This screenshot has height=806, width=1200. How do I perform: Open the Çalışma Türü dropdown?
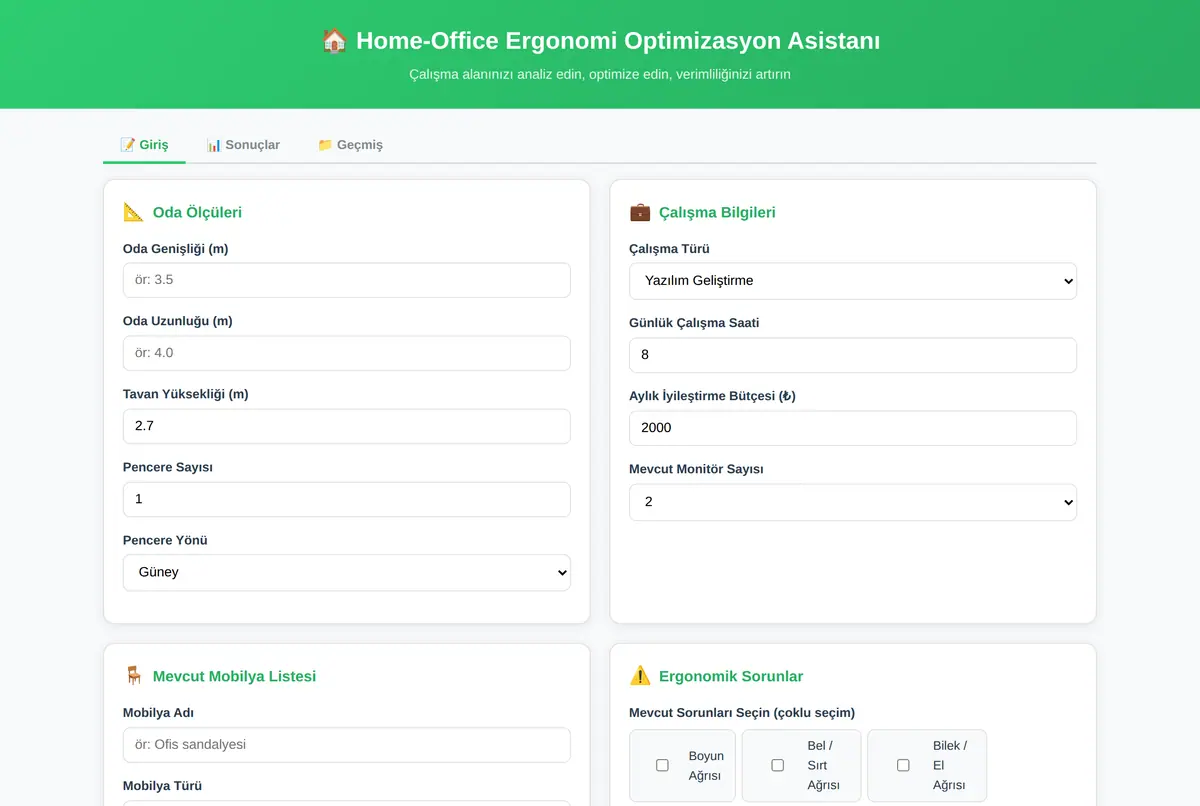point(853,281)
